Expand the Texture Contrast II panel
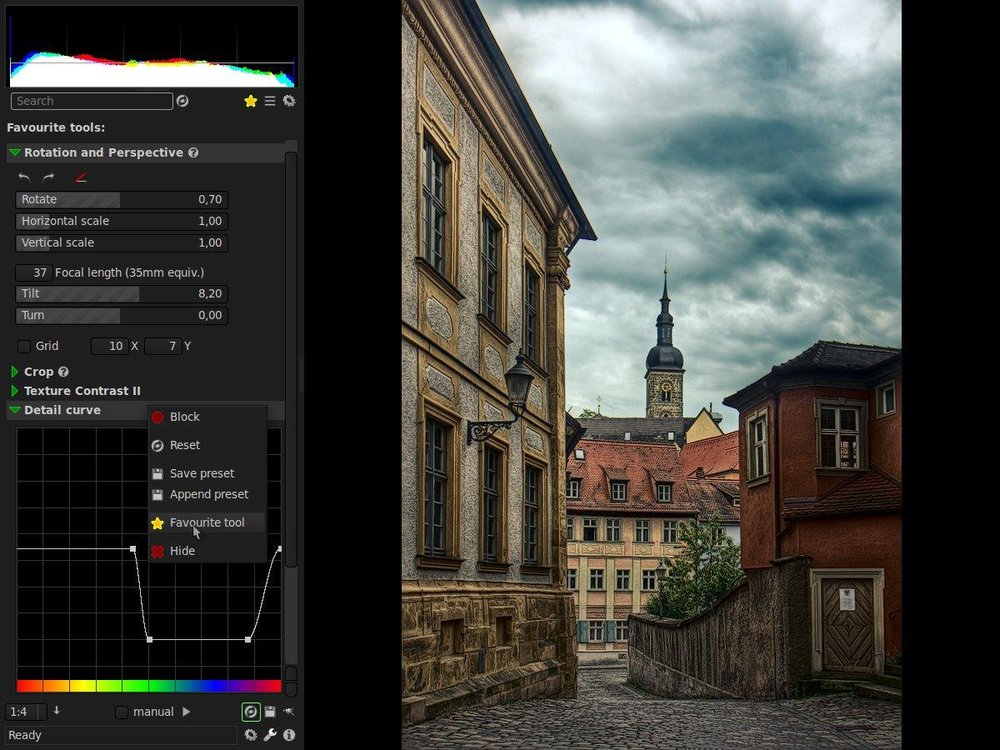Screen dimensions: 1000x750 (x=14, y=390)
